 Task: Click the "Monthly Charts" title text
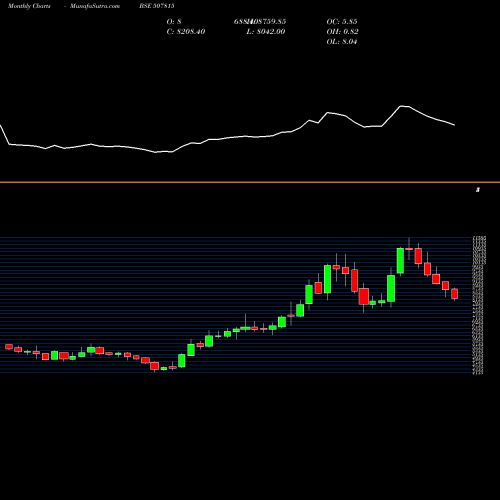[x=29, y=6]
